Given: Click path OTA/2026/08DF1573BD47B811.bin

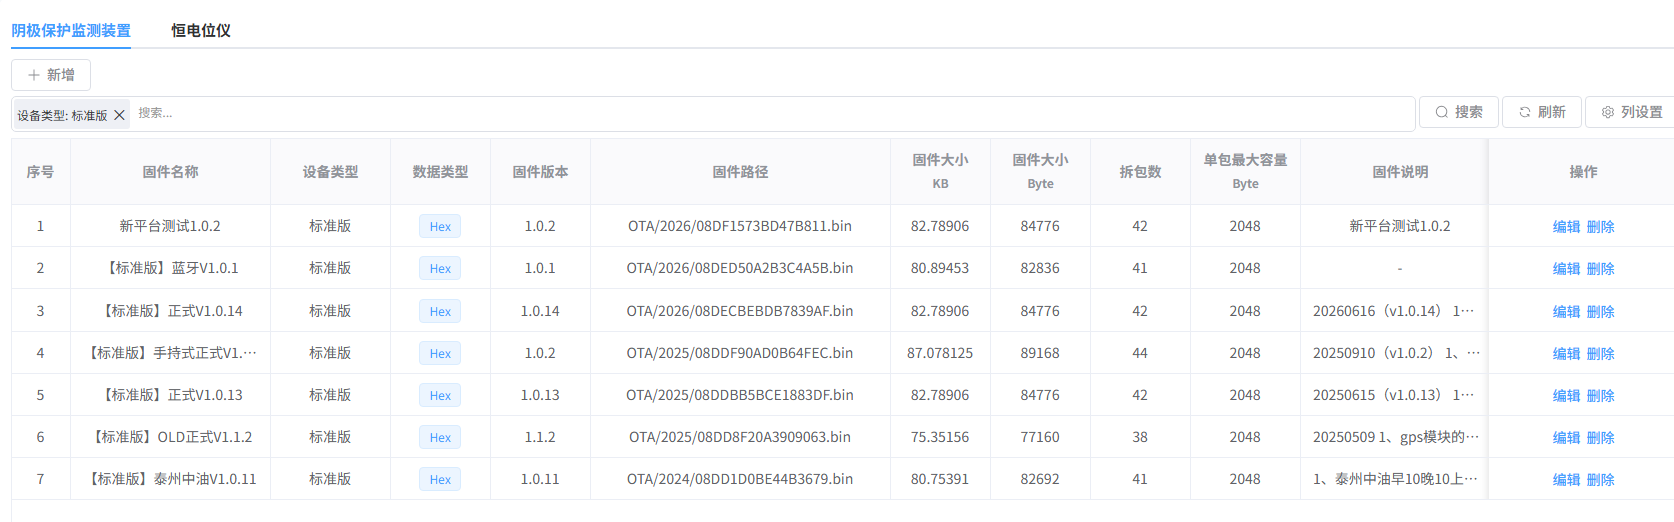Looking at the screenshot, I should [740, 226].
